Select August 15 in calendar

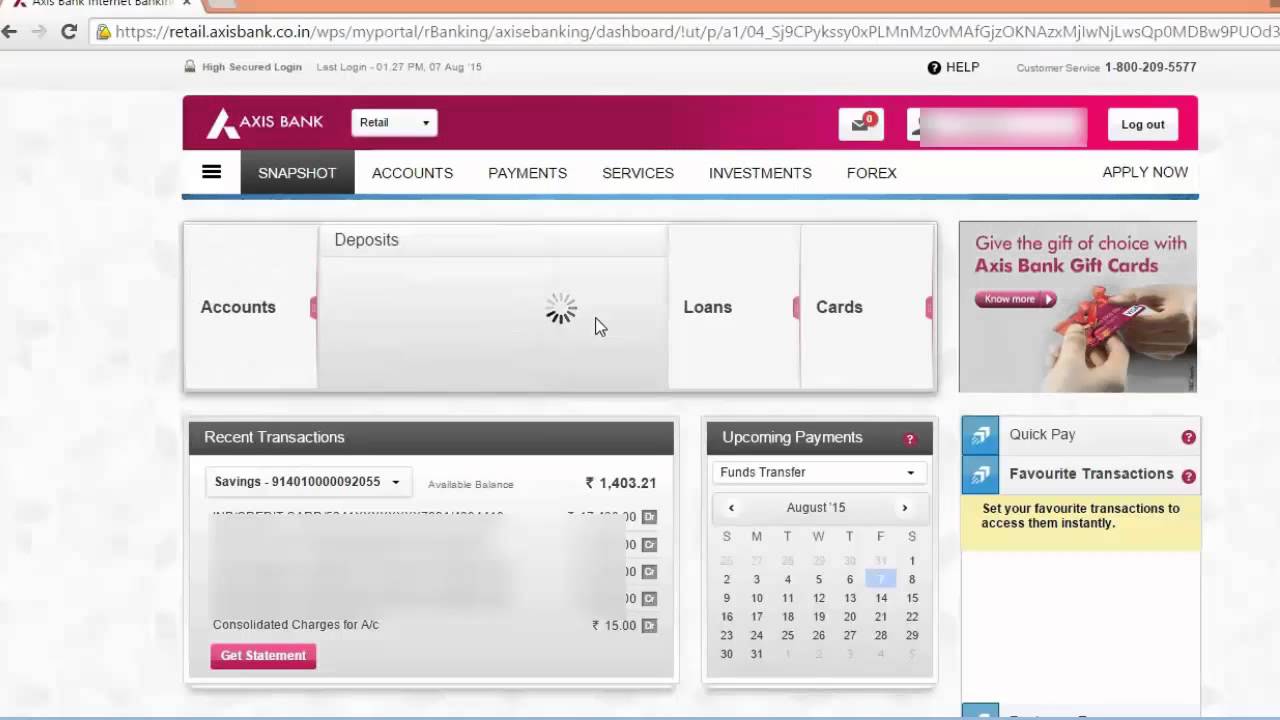click(x=911, y=598)
